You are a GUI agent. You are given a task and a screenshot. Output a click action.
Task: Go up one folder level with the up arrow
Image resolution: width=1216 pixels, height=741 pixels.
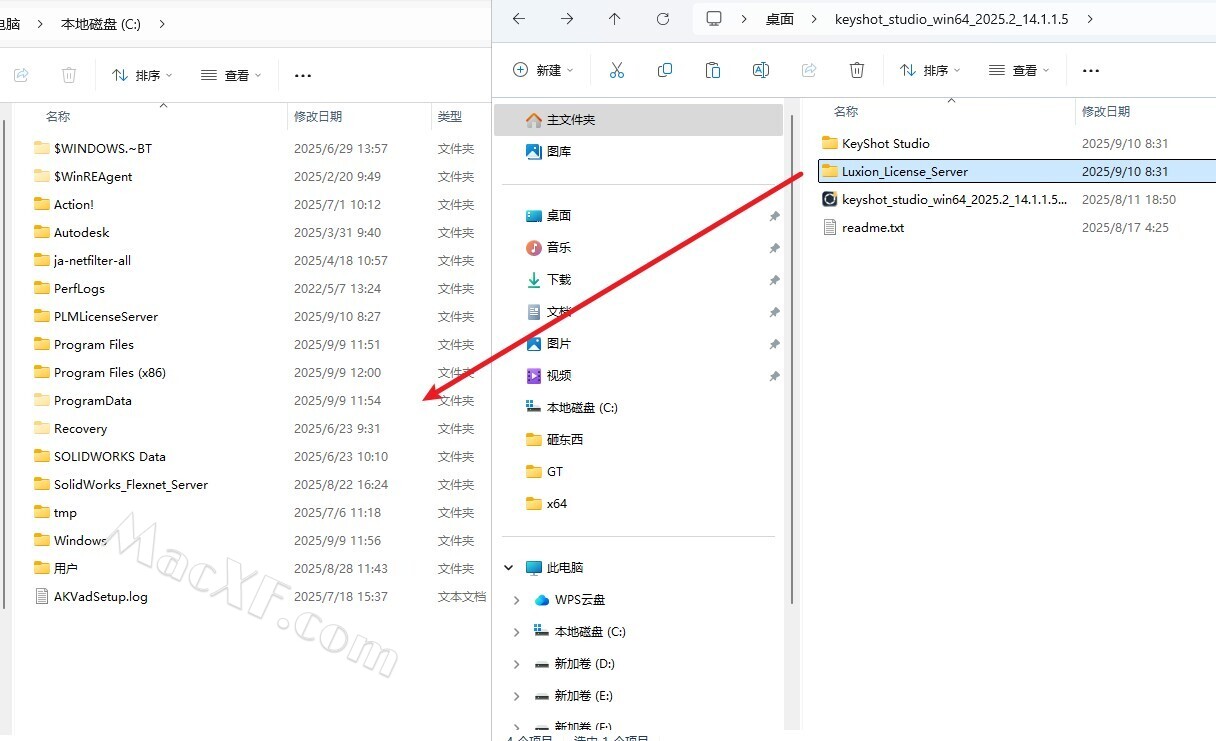coord(614,19)
